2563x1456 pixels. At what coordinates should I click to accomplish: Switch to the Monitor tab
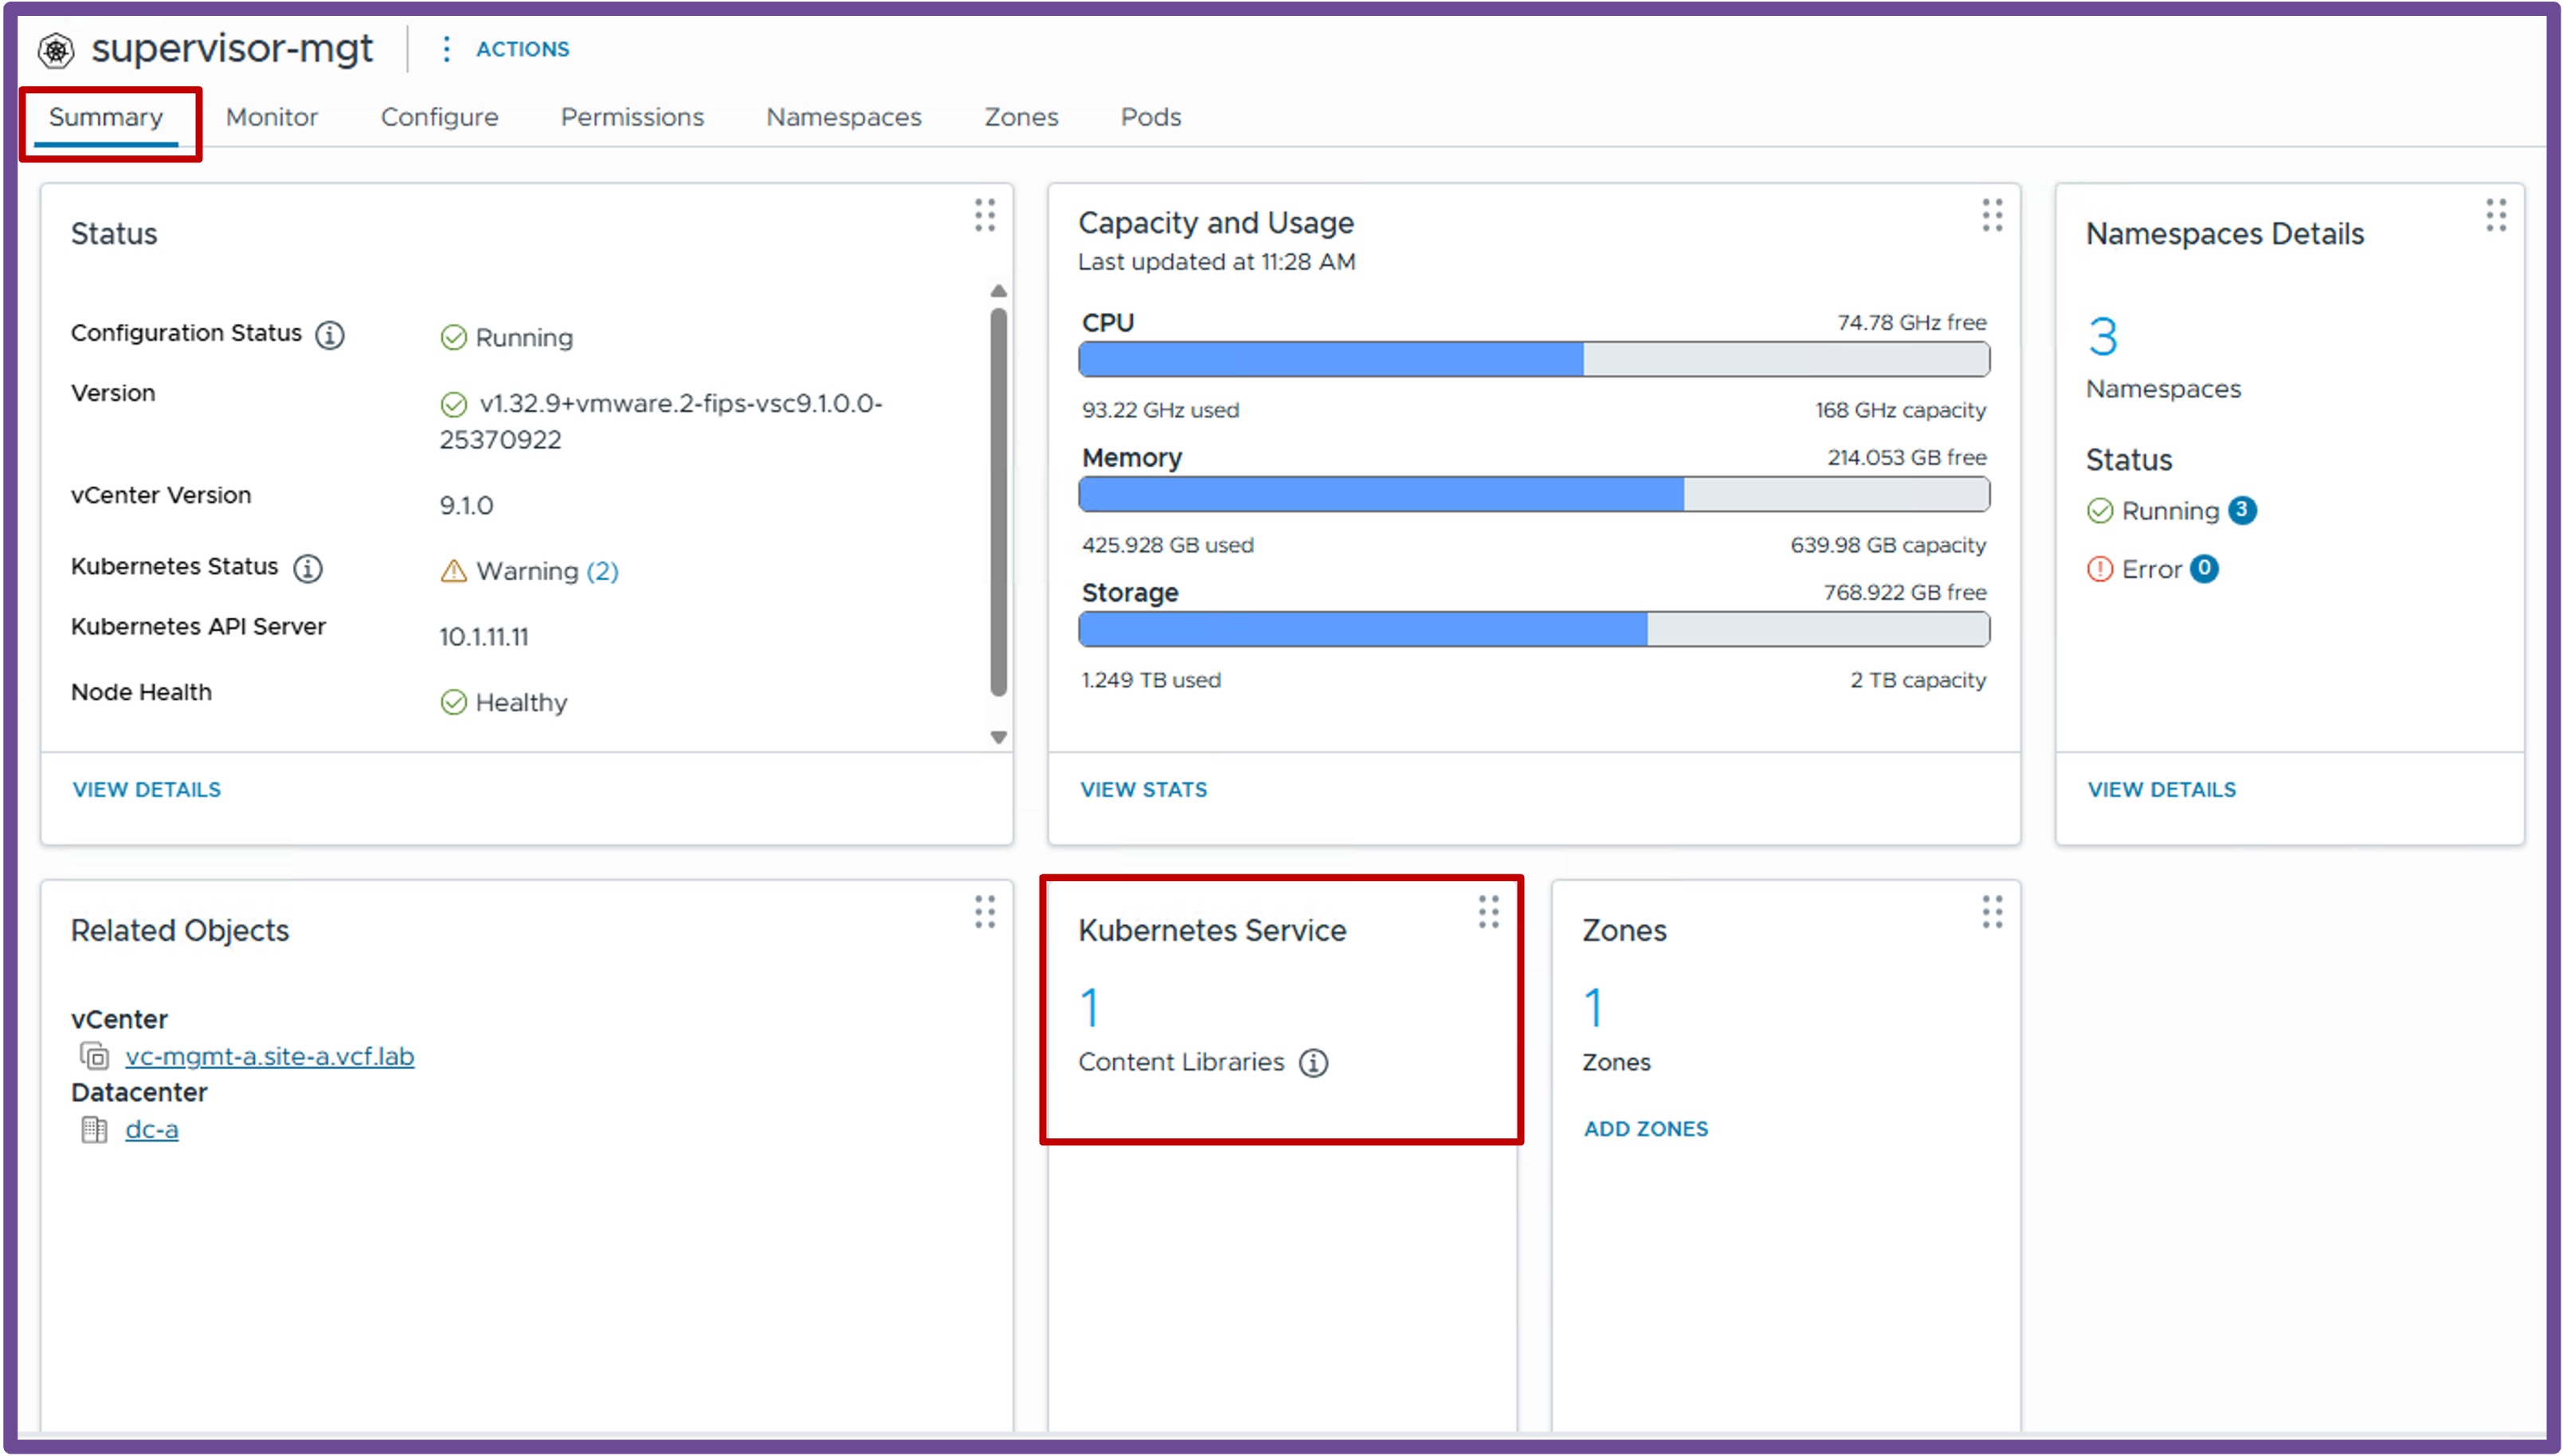272,117
